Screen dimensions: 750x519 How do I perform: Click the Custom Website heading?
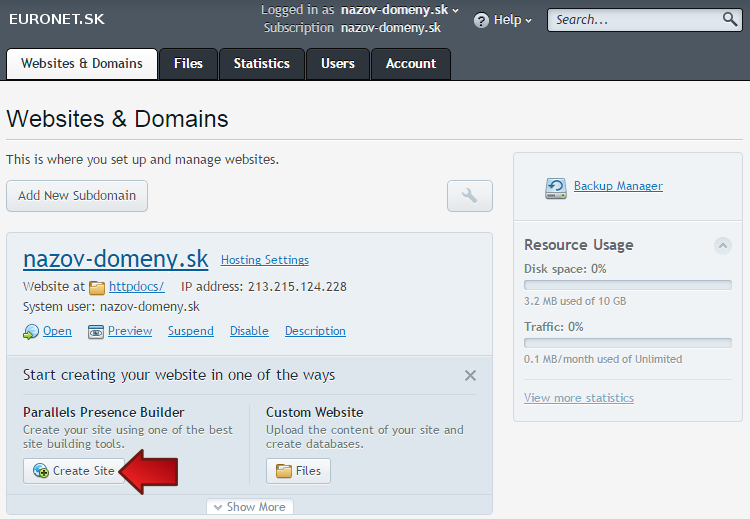click(x=315, y=412)
